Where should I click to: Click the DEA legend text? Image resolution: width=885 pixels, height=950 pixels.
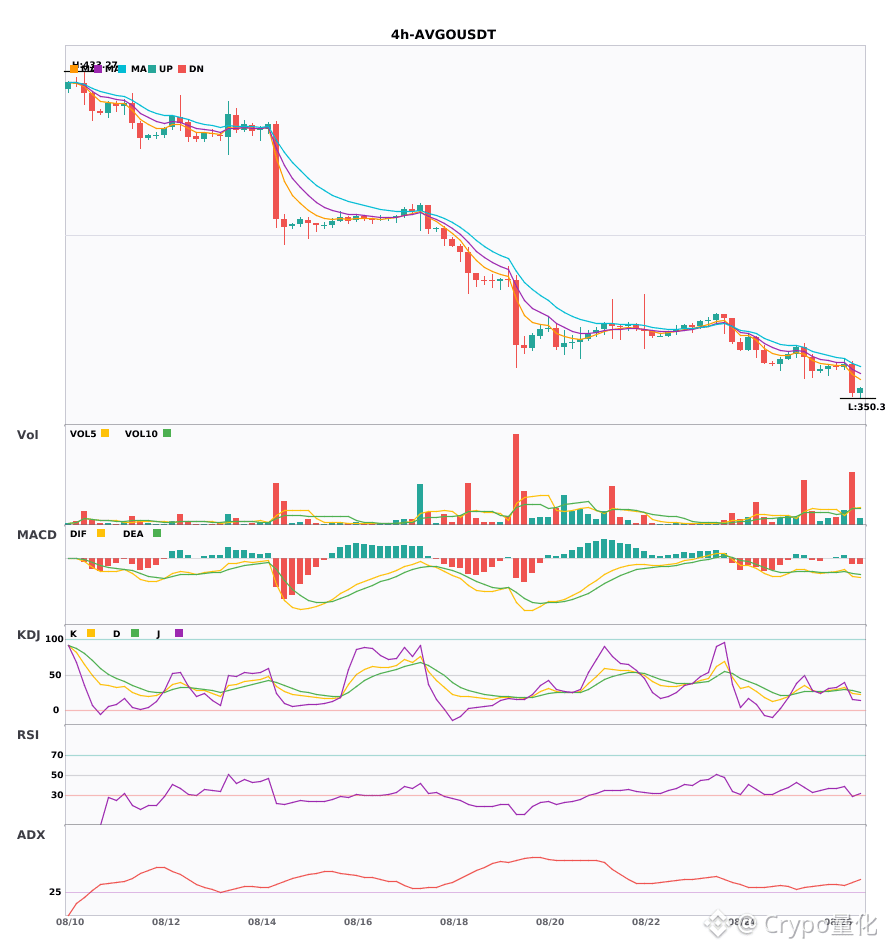tap(133, 534)
